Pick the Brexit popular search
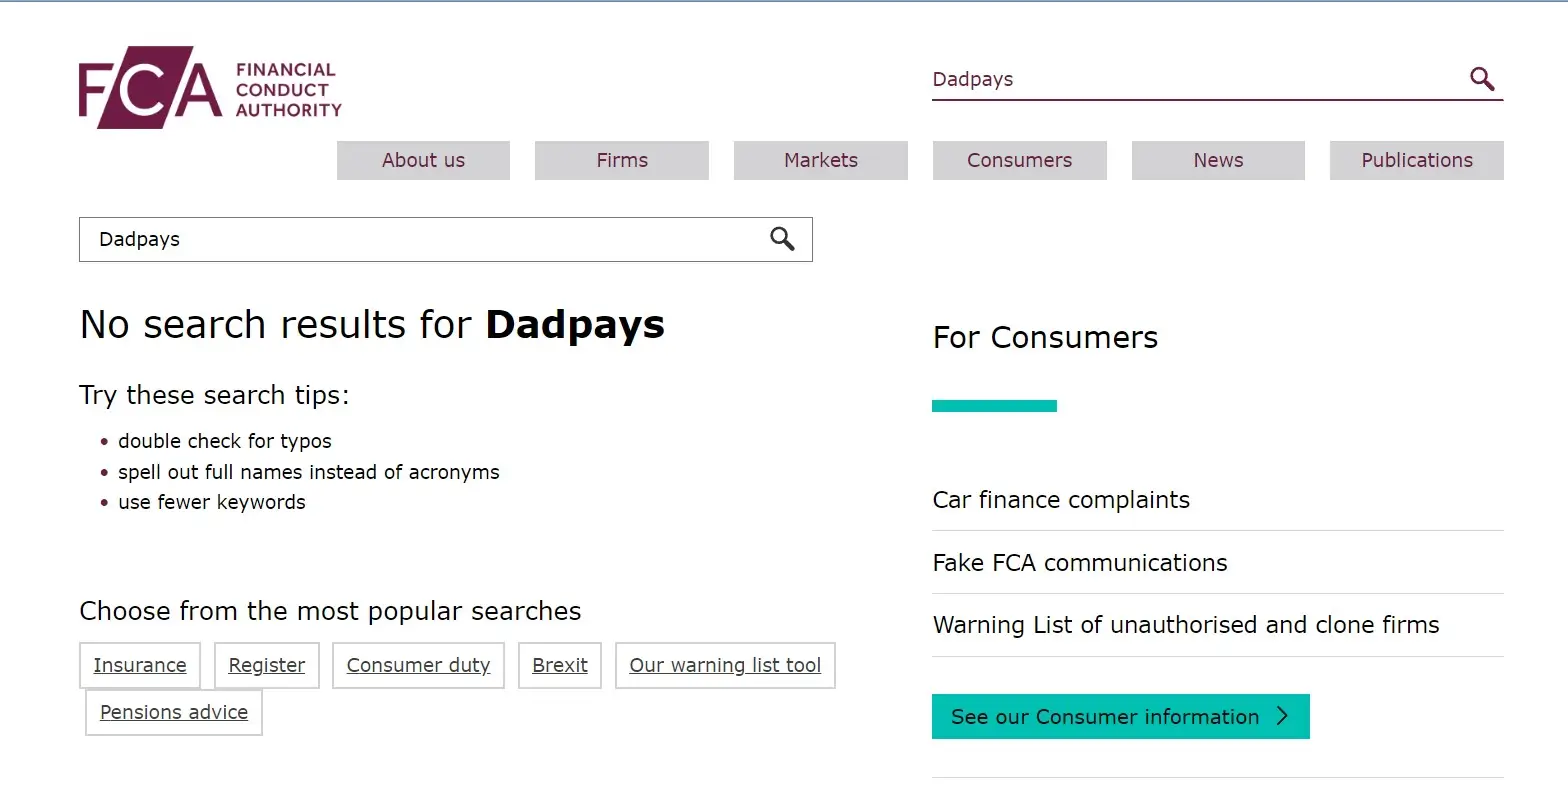Viewport: 1568px width, 785px height. (560, 665)
